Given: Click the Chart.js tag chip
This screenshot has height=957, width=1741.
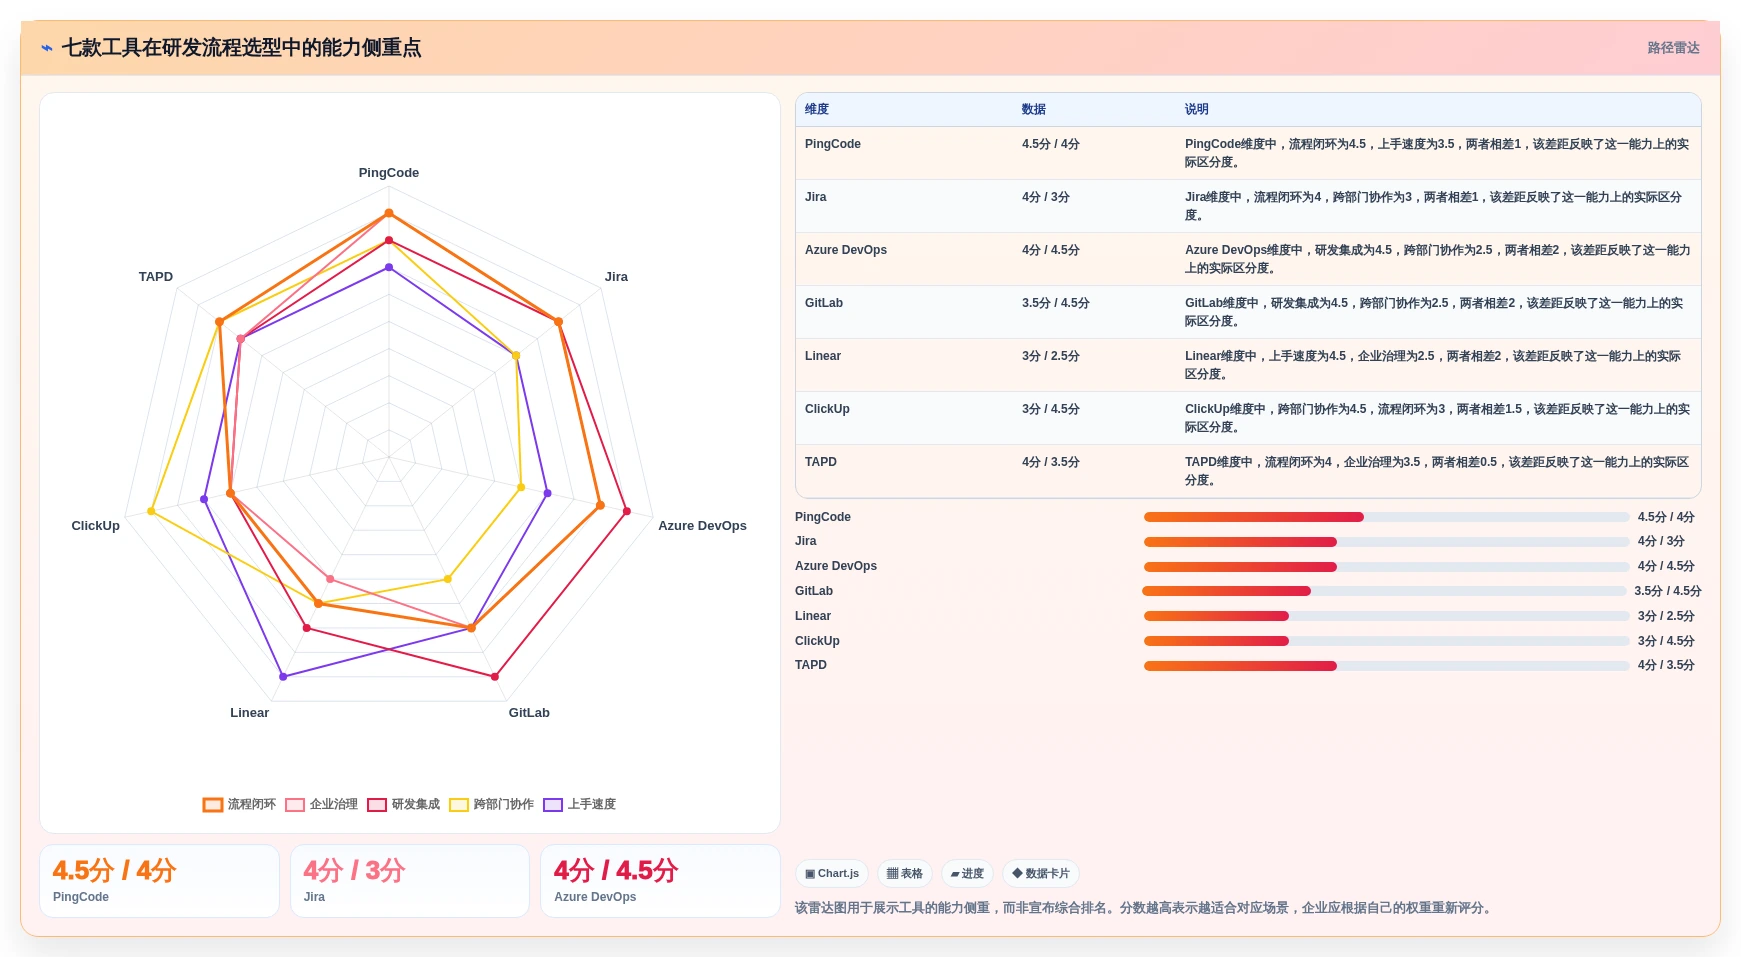Looking at the screenshot, I should [x=832, y=874].
